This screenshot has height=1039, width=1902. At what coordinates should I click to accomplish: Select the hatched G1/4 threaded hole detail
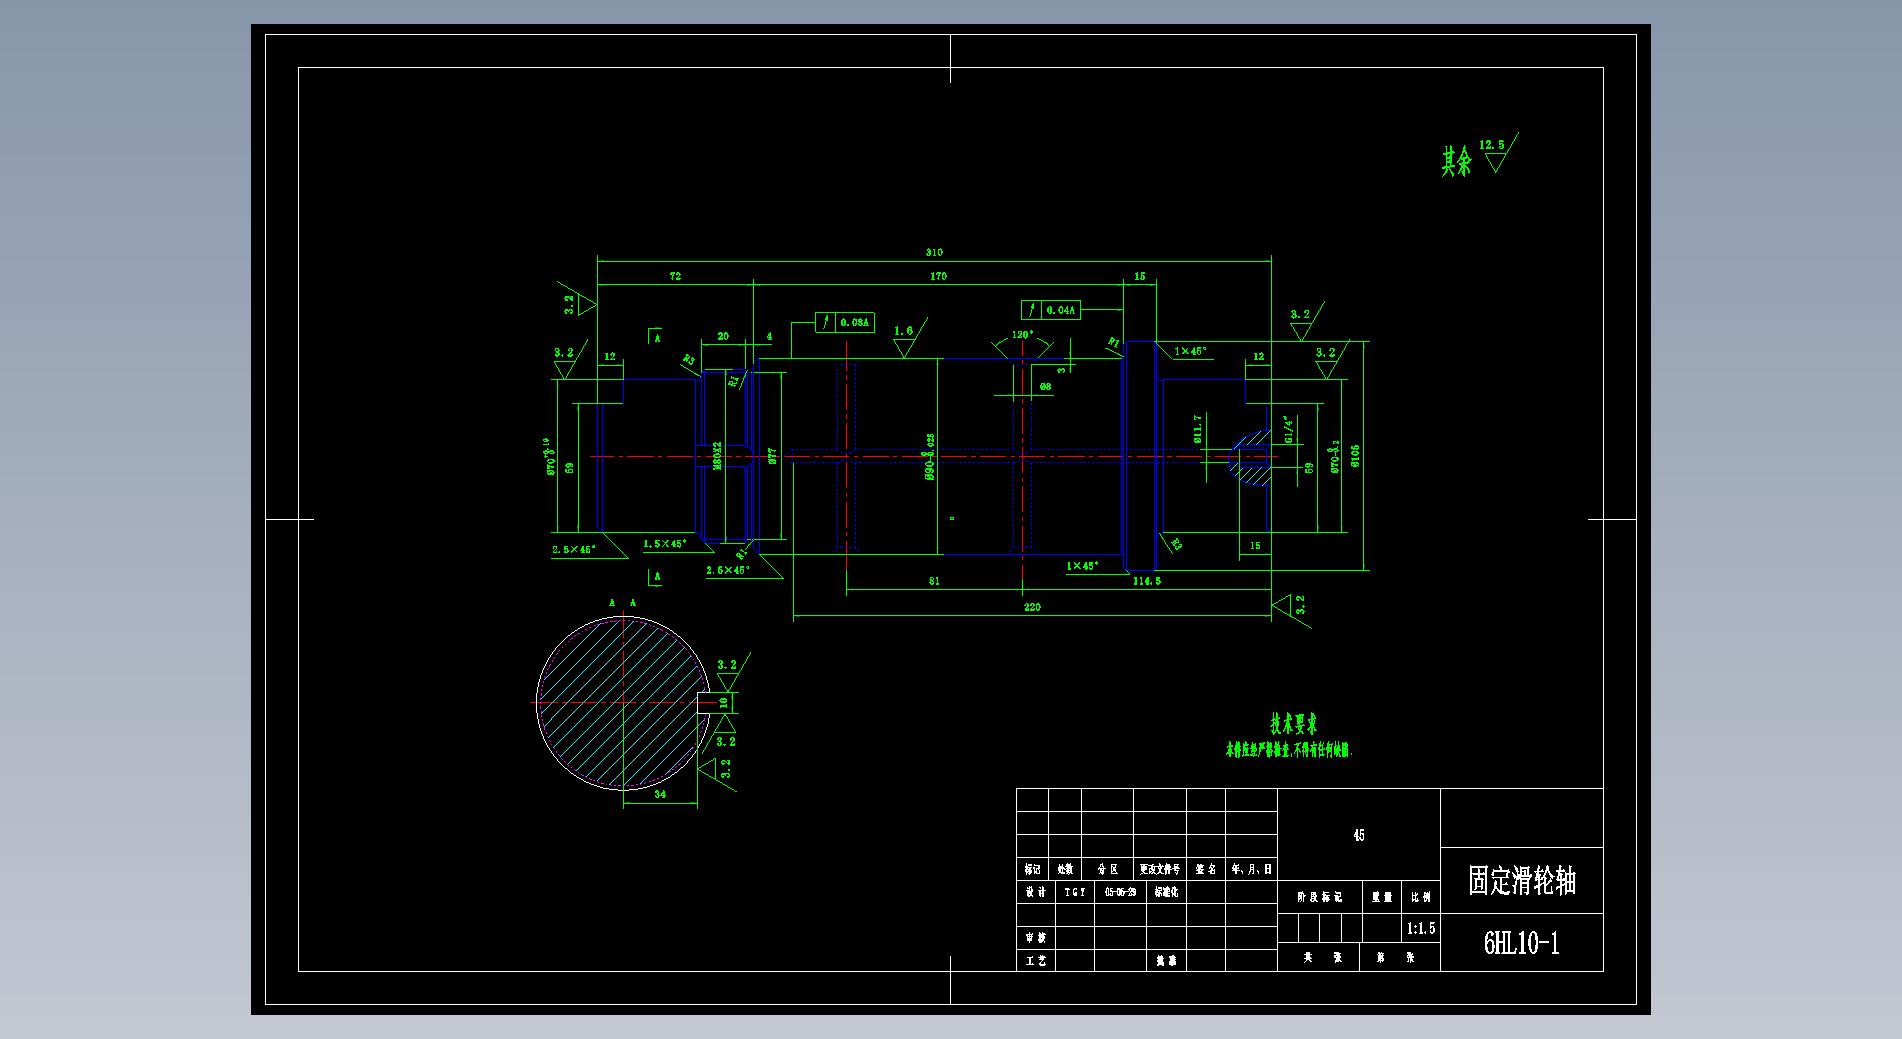[x=1250, y=458]
